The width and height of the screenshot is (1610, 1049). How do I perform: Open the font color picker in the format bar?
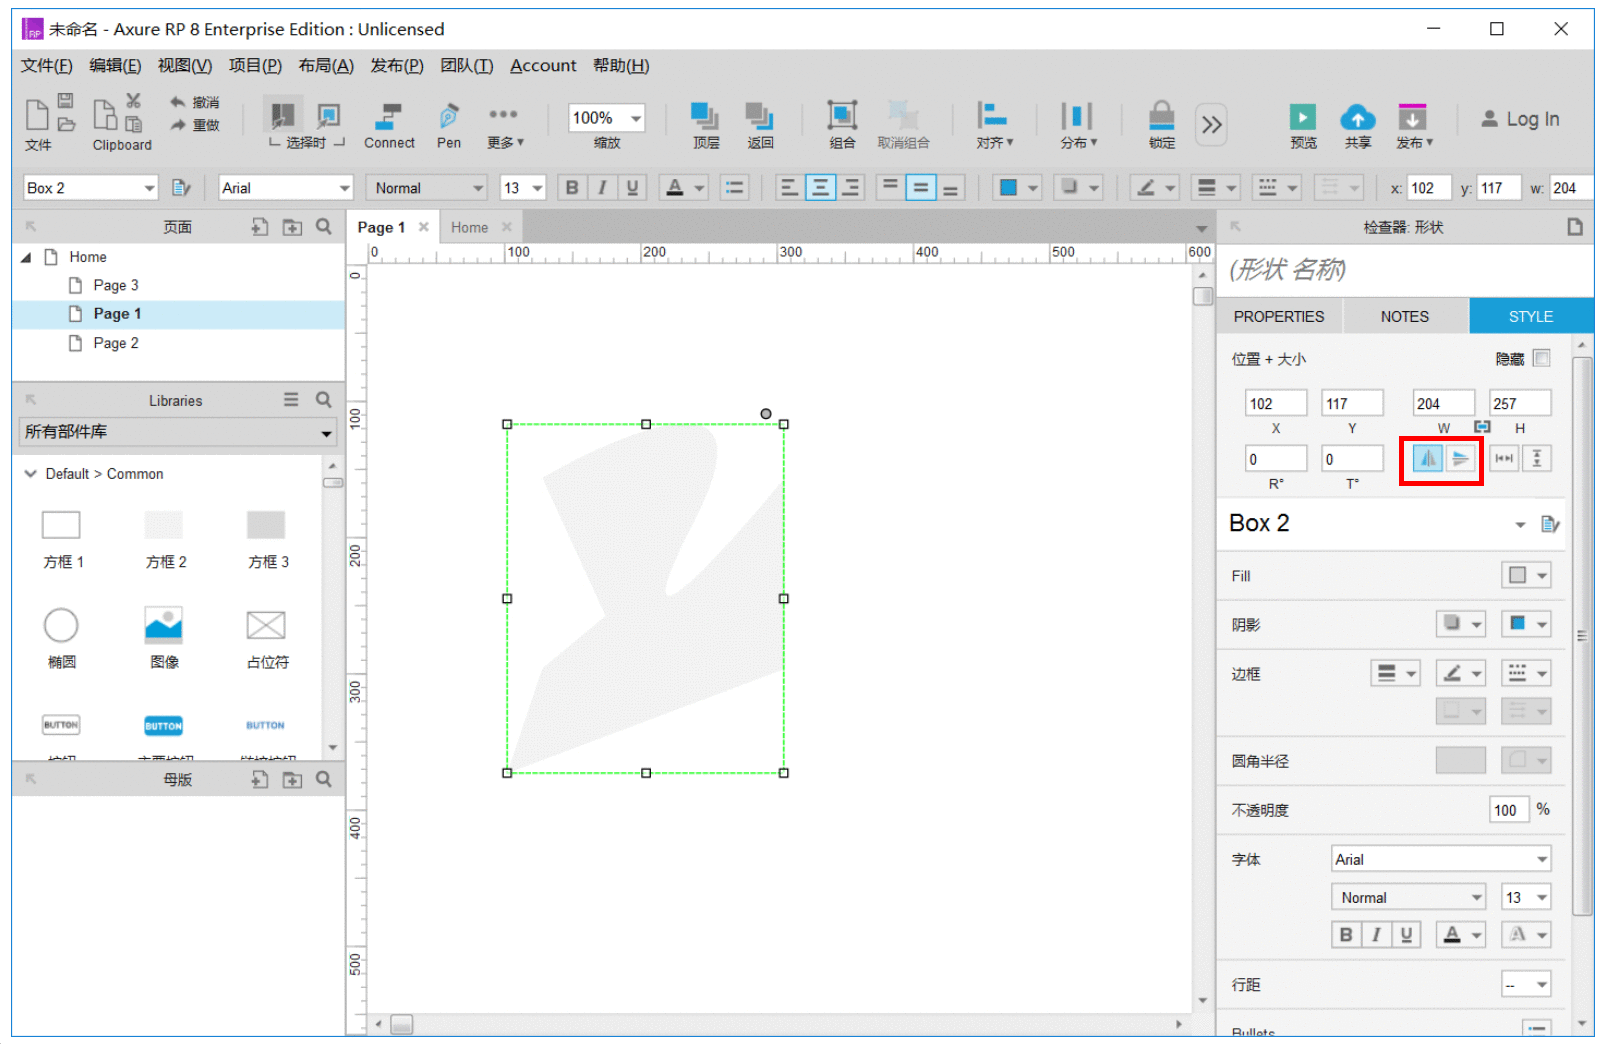point(684,188)
